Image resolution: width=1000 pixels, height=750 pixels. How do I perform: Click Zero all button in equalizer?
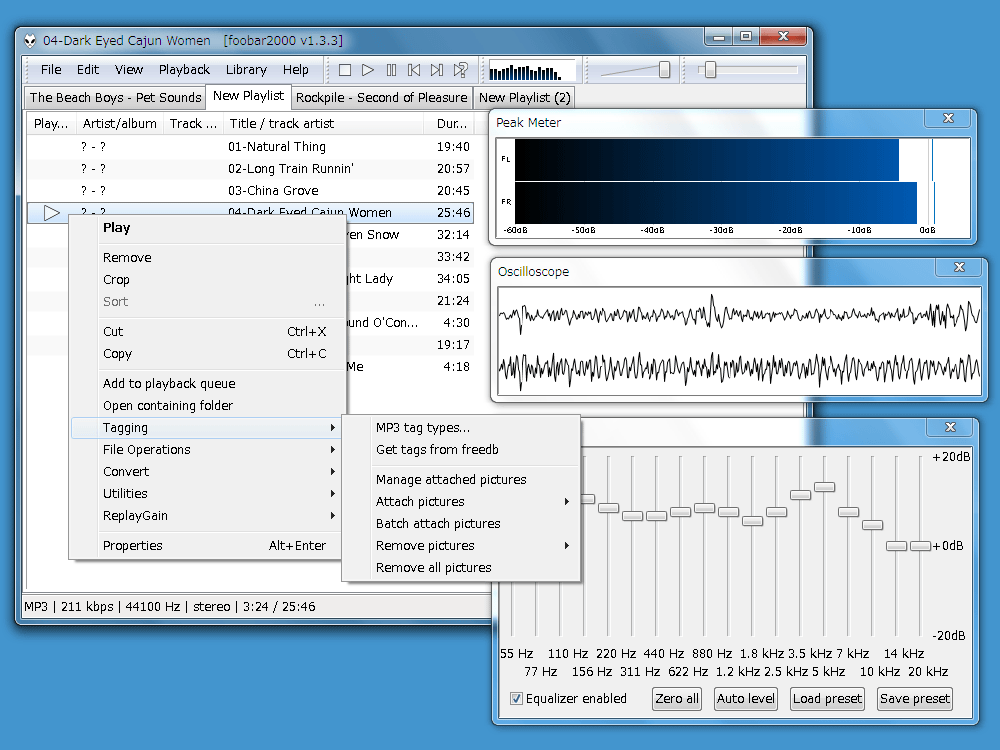click(677, 698)
